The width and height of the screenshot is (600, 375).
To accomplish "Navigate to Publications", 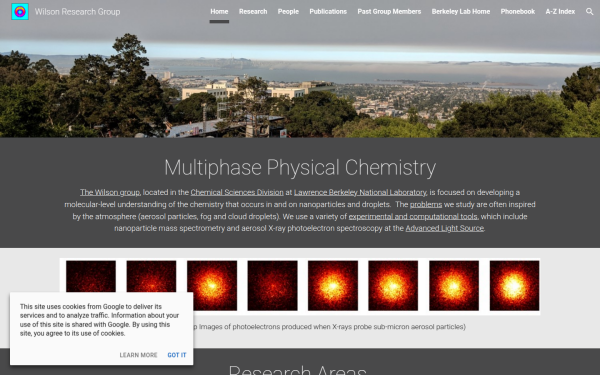I will coord(328,11).
